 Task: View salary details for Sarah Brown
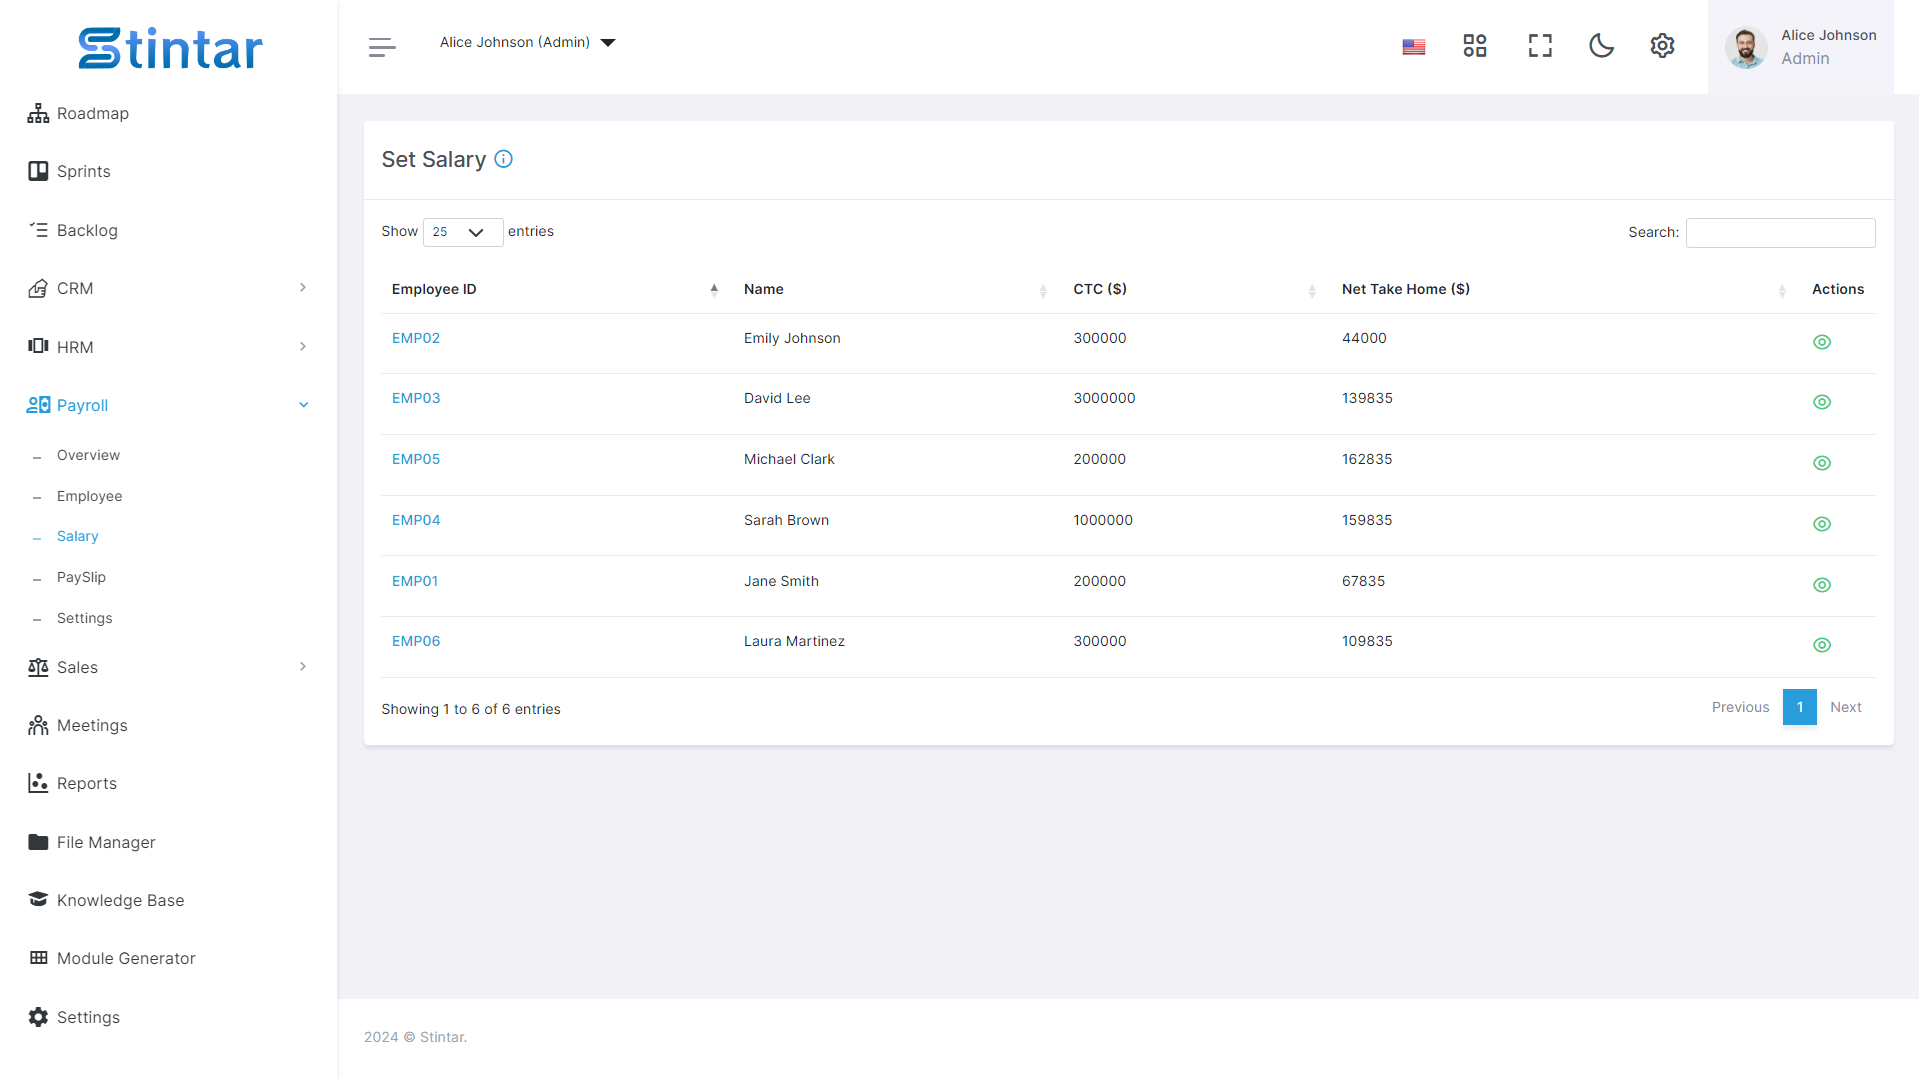(1822, 524)
